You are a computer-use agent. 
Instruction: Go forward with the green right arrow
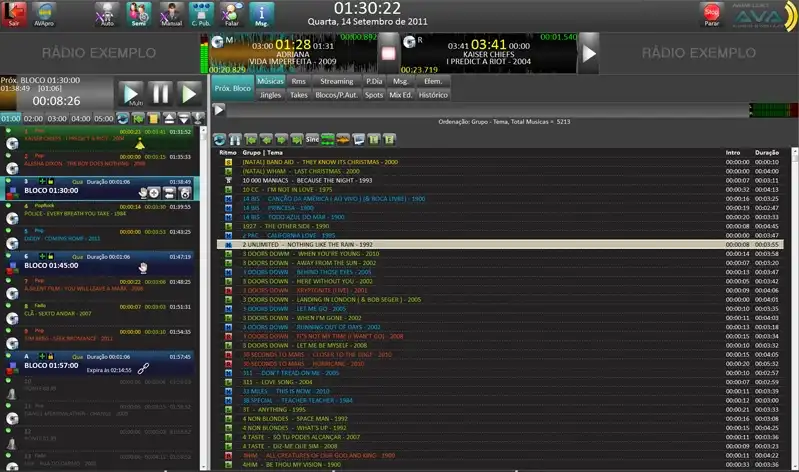[x=281, y=140]
